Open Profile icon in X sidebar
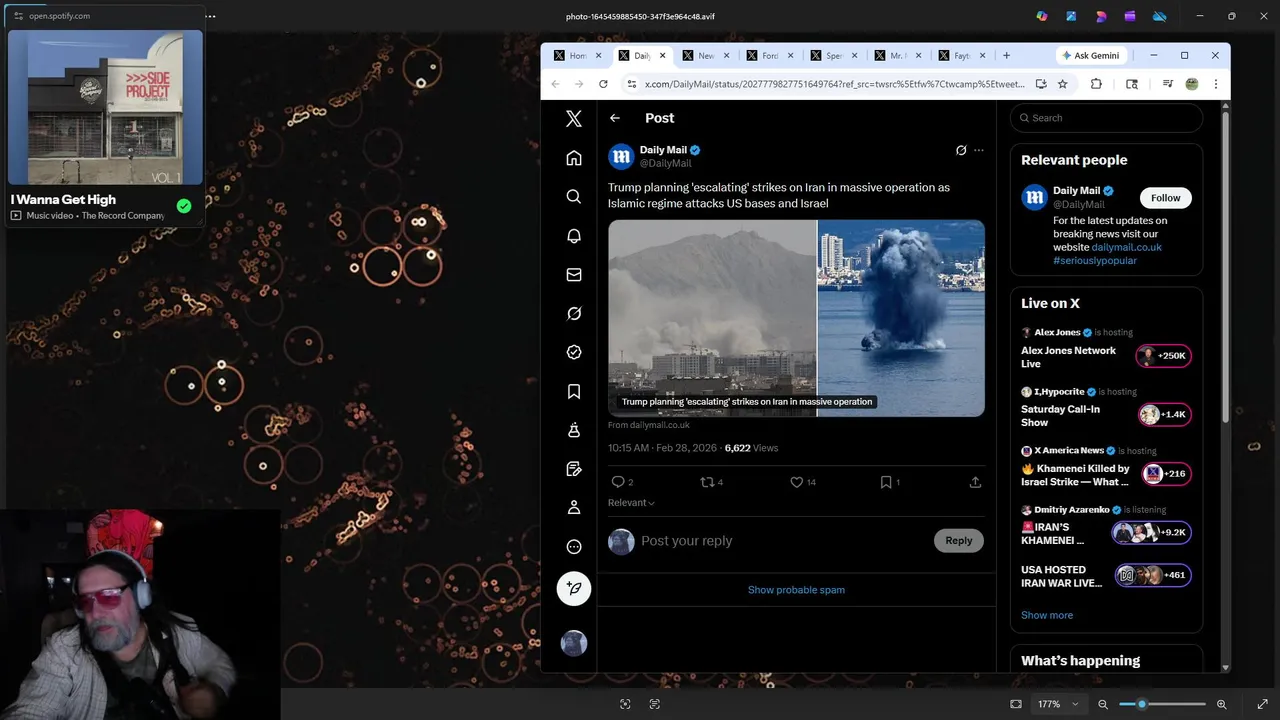 pos(574,508)
